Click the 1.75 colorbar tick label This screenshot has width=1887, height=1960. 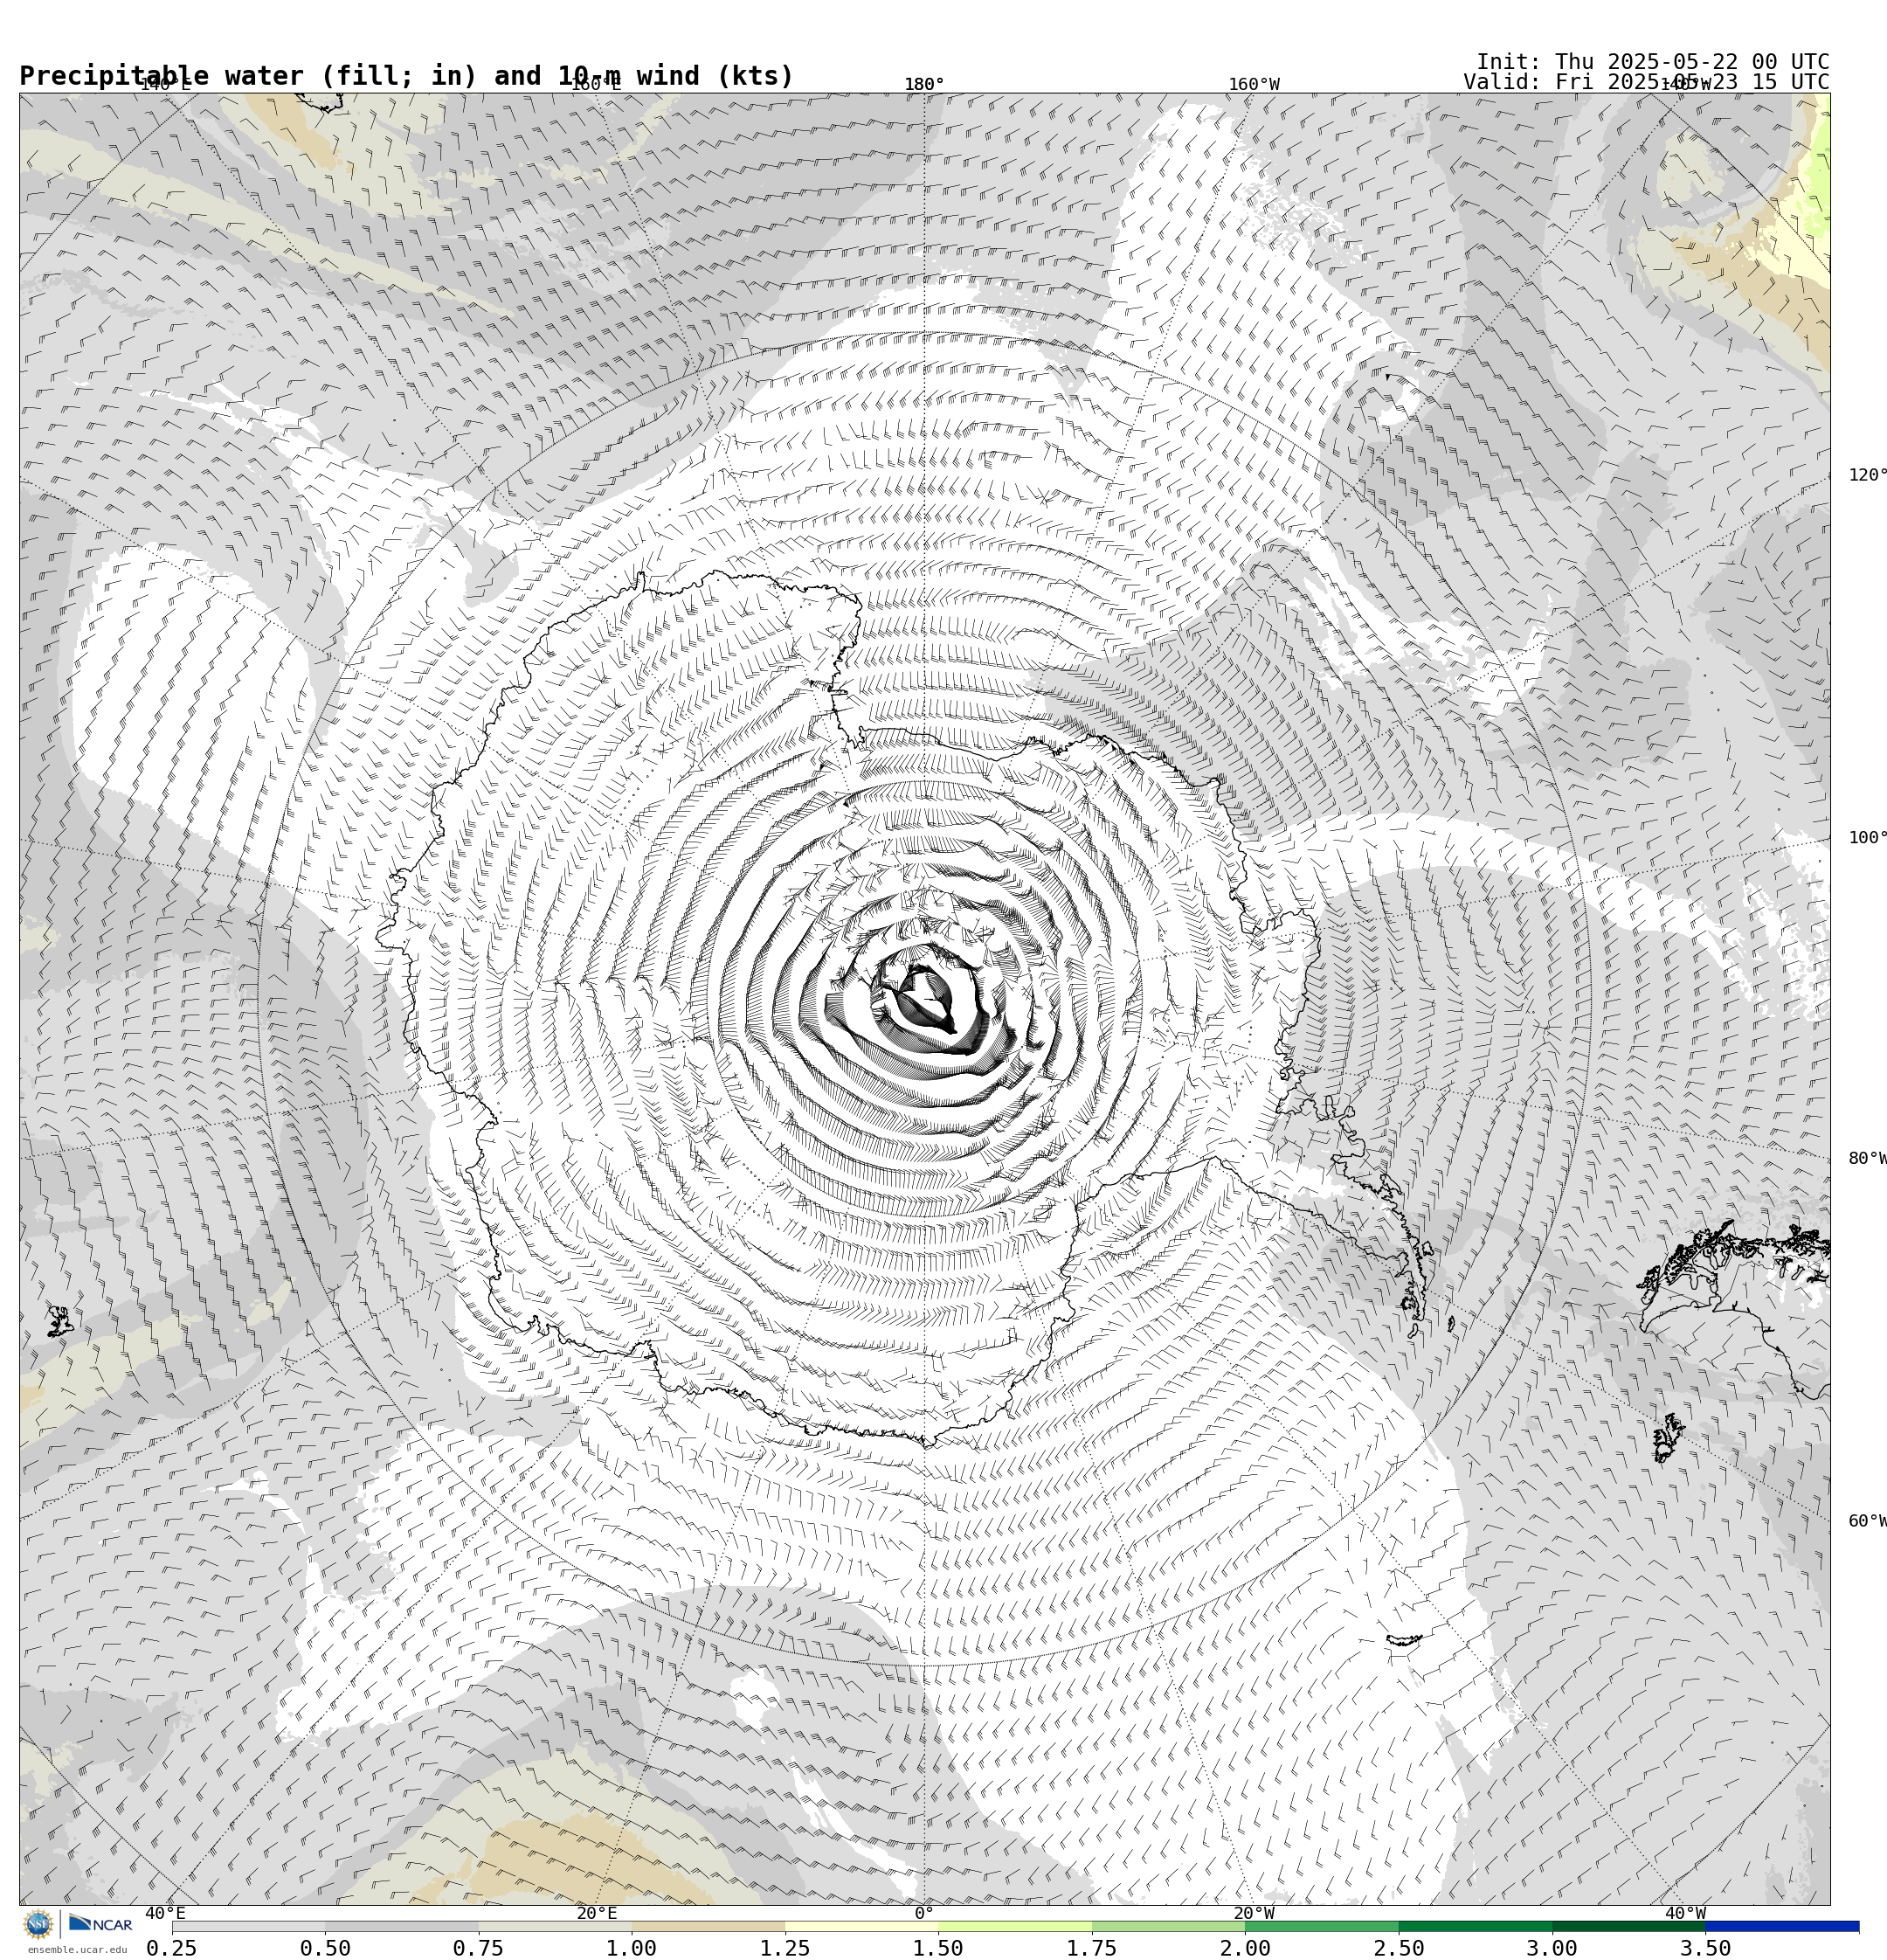(1092, 1948)
